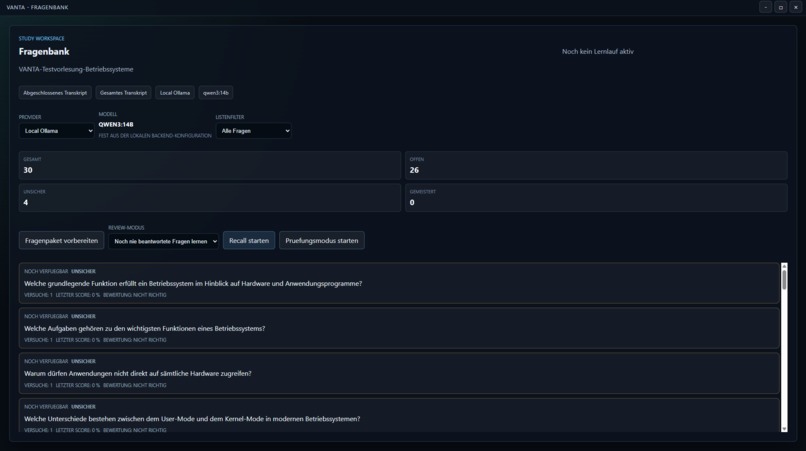Click the scrollbar up arrow of question list
The width and height of the screenshot is (806, 451).
784,266
